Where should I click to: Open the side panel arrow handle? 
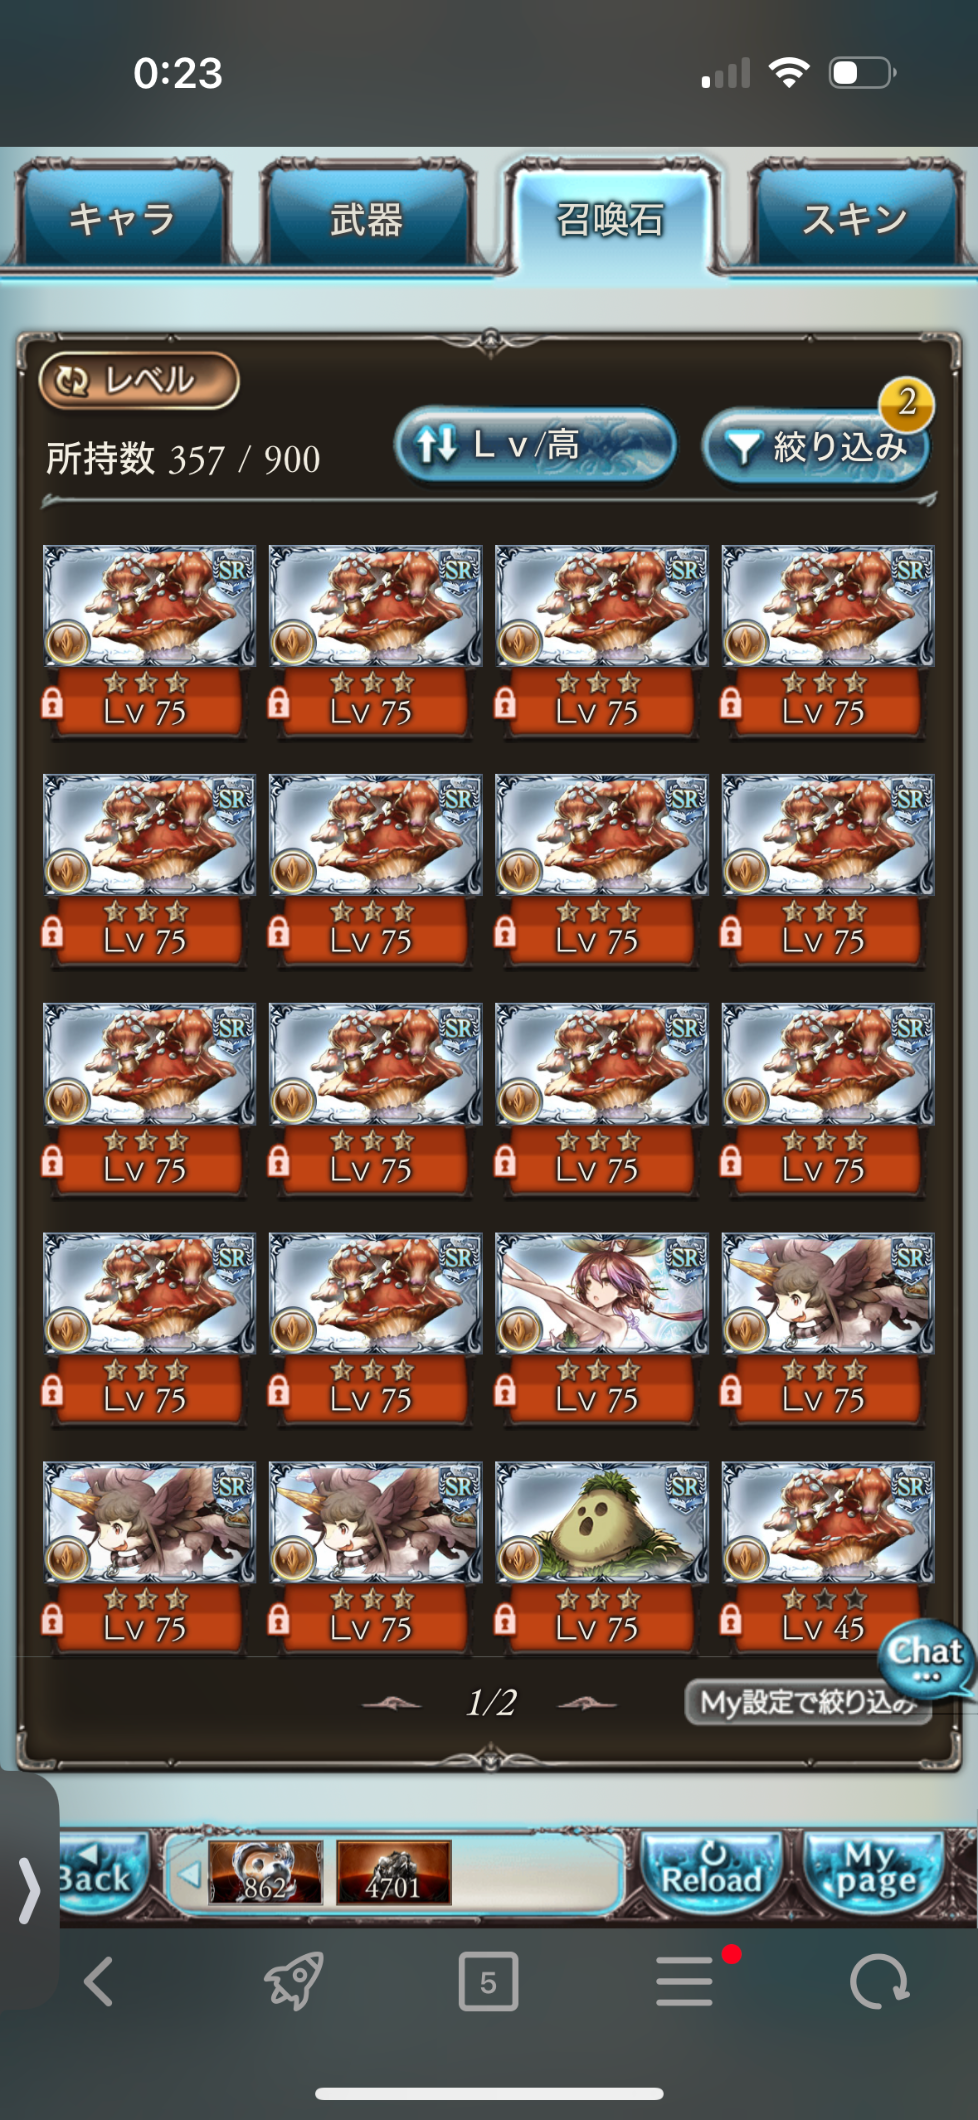pyautogui.click(x=29, y=1890)
